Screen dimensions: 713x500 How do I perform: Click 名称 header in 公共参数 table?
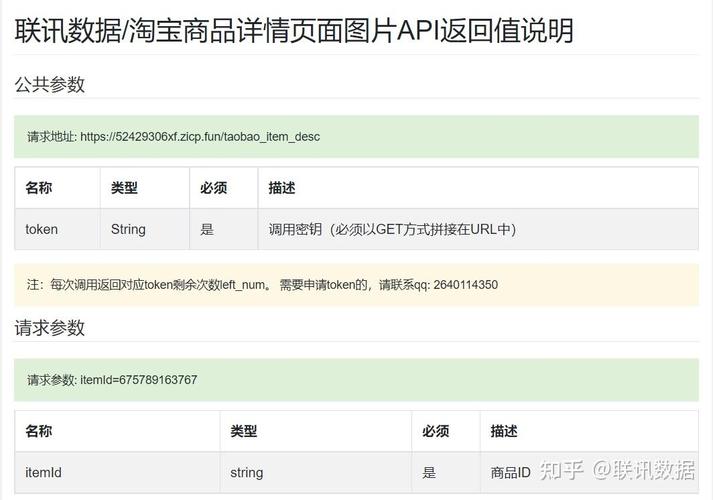click(39, 188)
